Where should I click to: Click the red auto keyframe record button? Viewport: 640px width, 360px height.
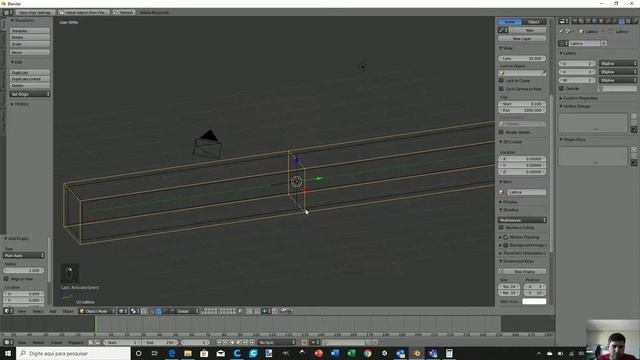click(304, 342)
